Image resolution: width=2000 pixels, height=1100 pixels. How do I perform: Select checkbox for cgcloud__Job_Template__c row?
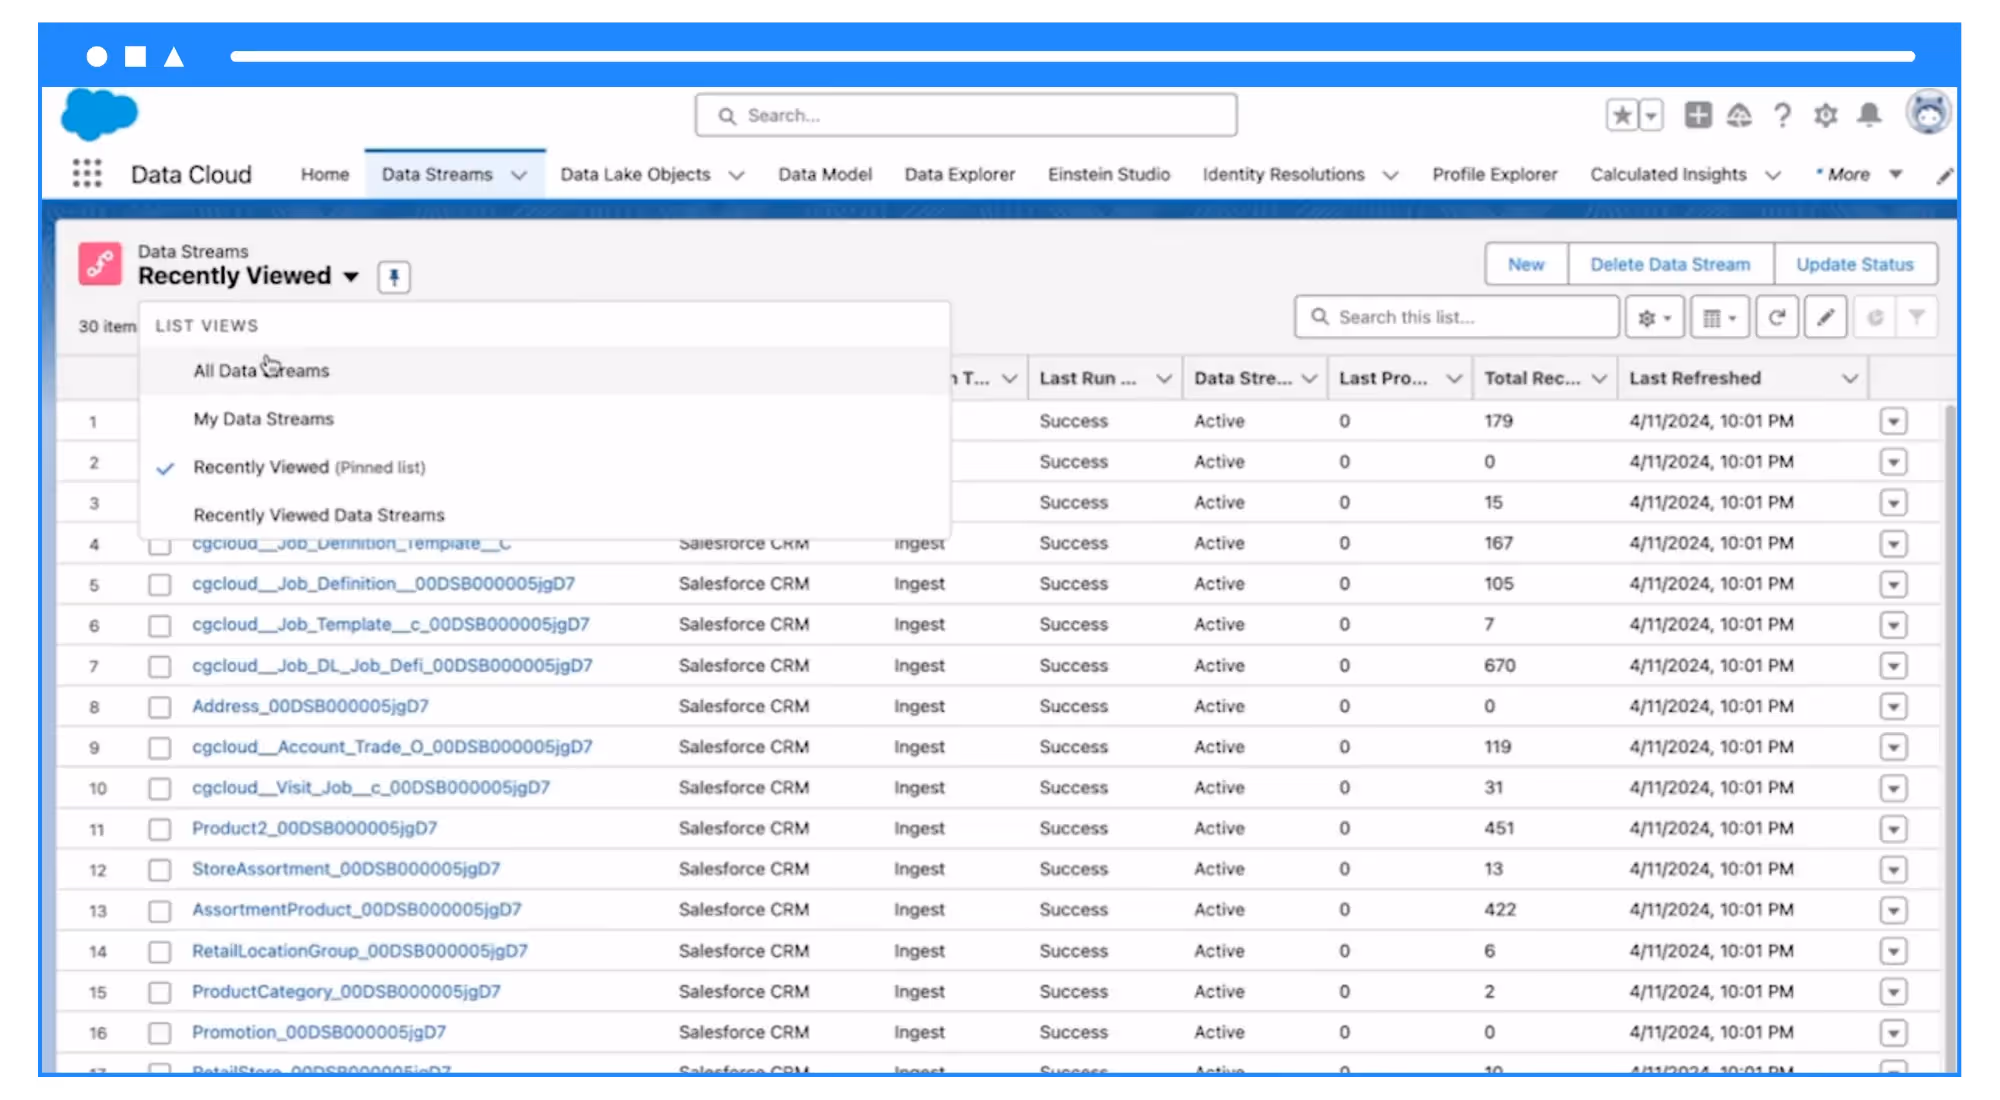(159, 626)
